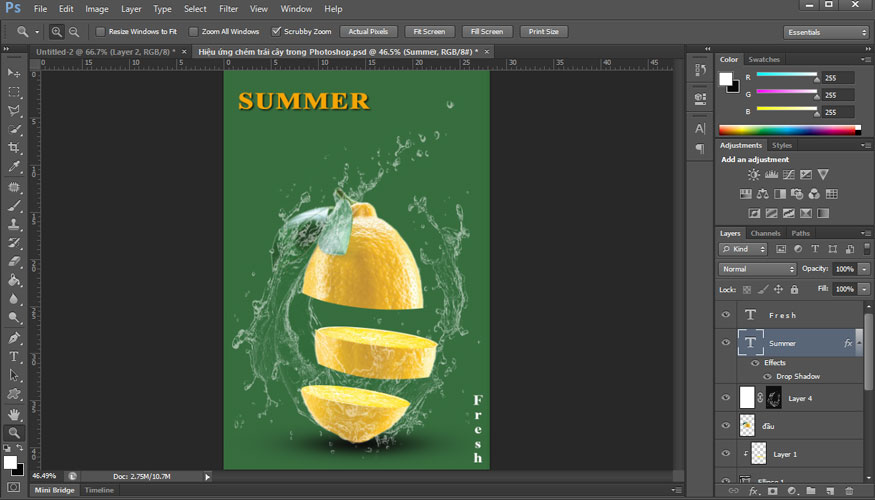Select the Quick Selection tool
The width and height of the screenshot is (875, 500).
(x=13, y=129)
